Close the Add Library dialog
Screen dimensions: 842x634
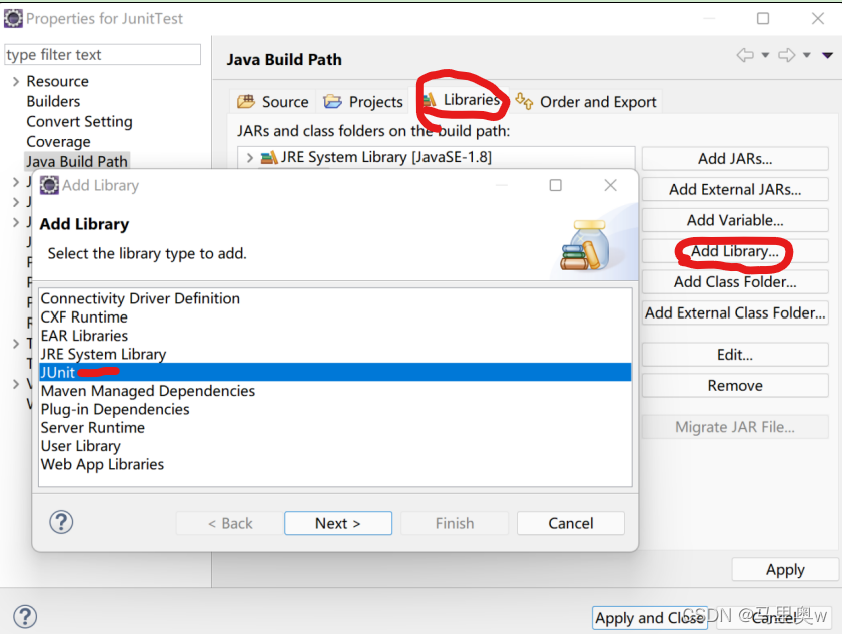pyautogui.click(x=610, y=185)
